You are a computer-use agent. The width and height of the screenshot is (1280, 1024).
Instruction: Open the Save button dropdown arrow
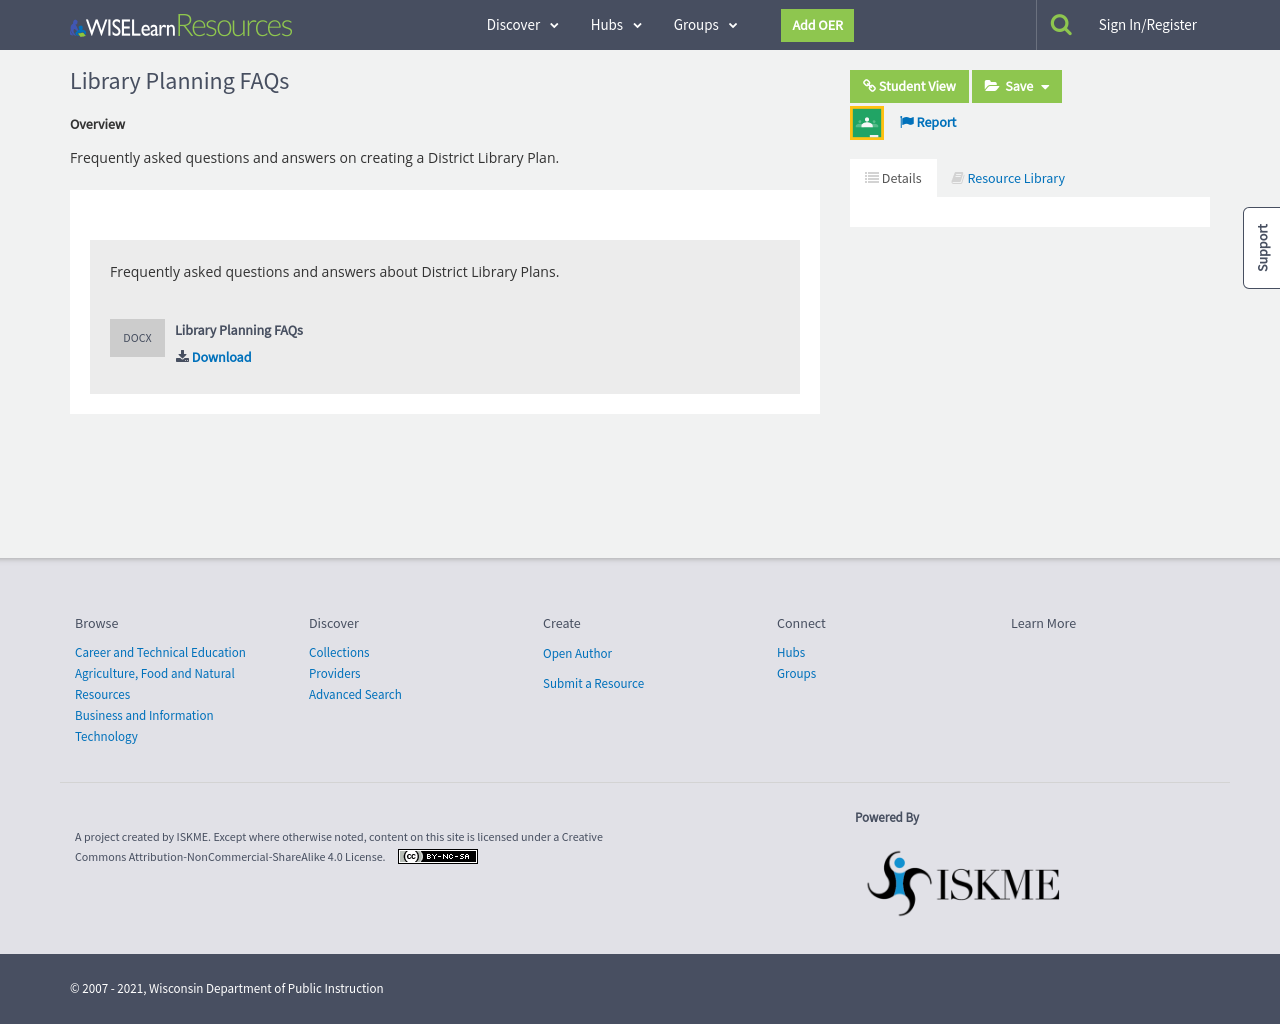coord(1046,86)
